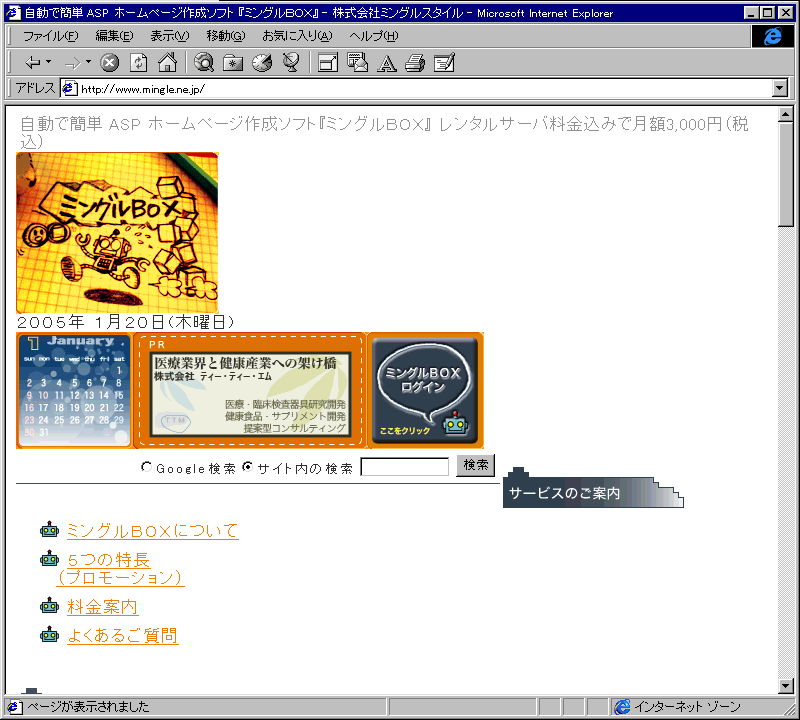Click the January calendar image
Viewport: 800px width, 720px height.
click(74, 390)
